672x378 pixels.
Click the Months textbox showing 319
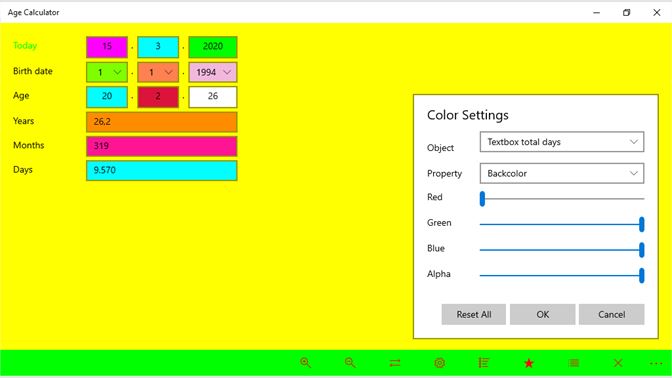pos(162,146)
